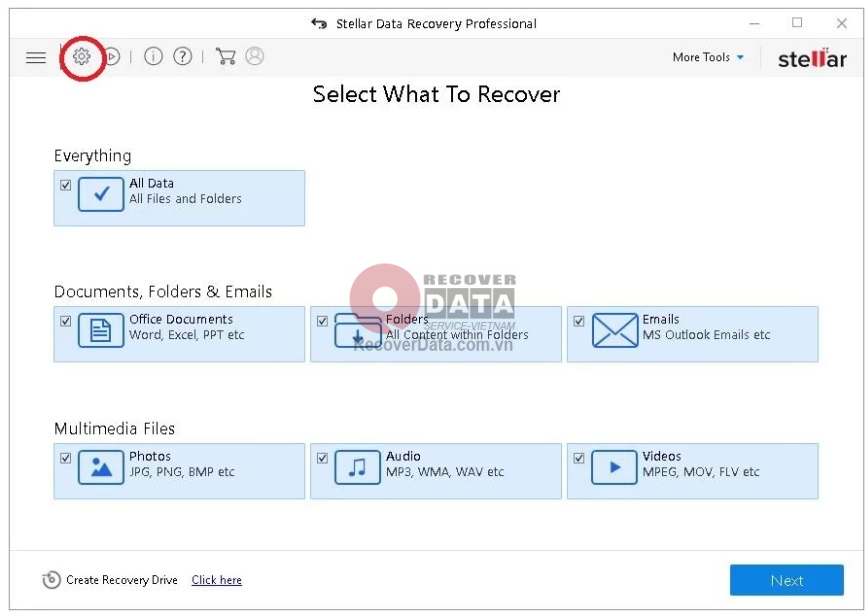Click the 'Create Recovery Drive' label
Viewport: 868px width, 616px height.
122,580
